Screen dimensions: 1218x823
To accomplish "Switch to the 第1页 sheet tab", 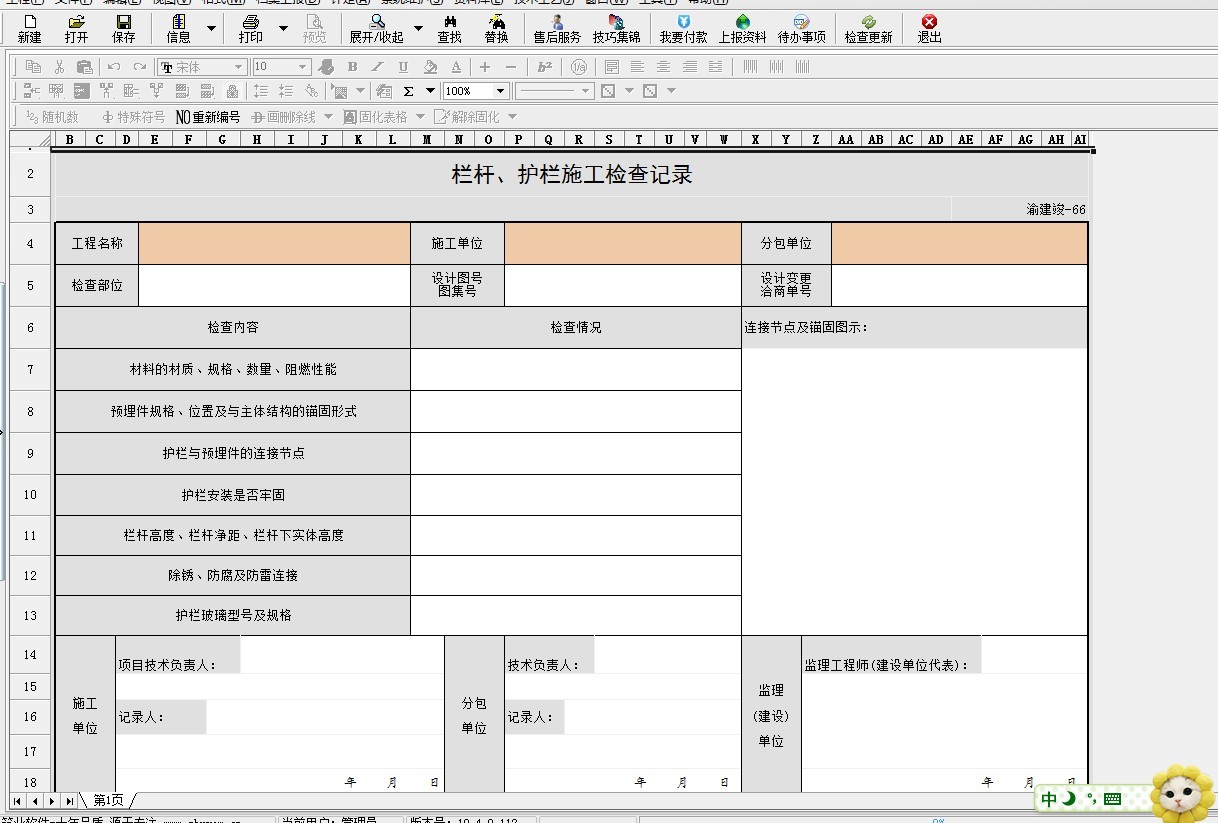I will coord(108,800).
